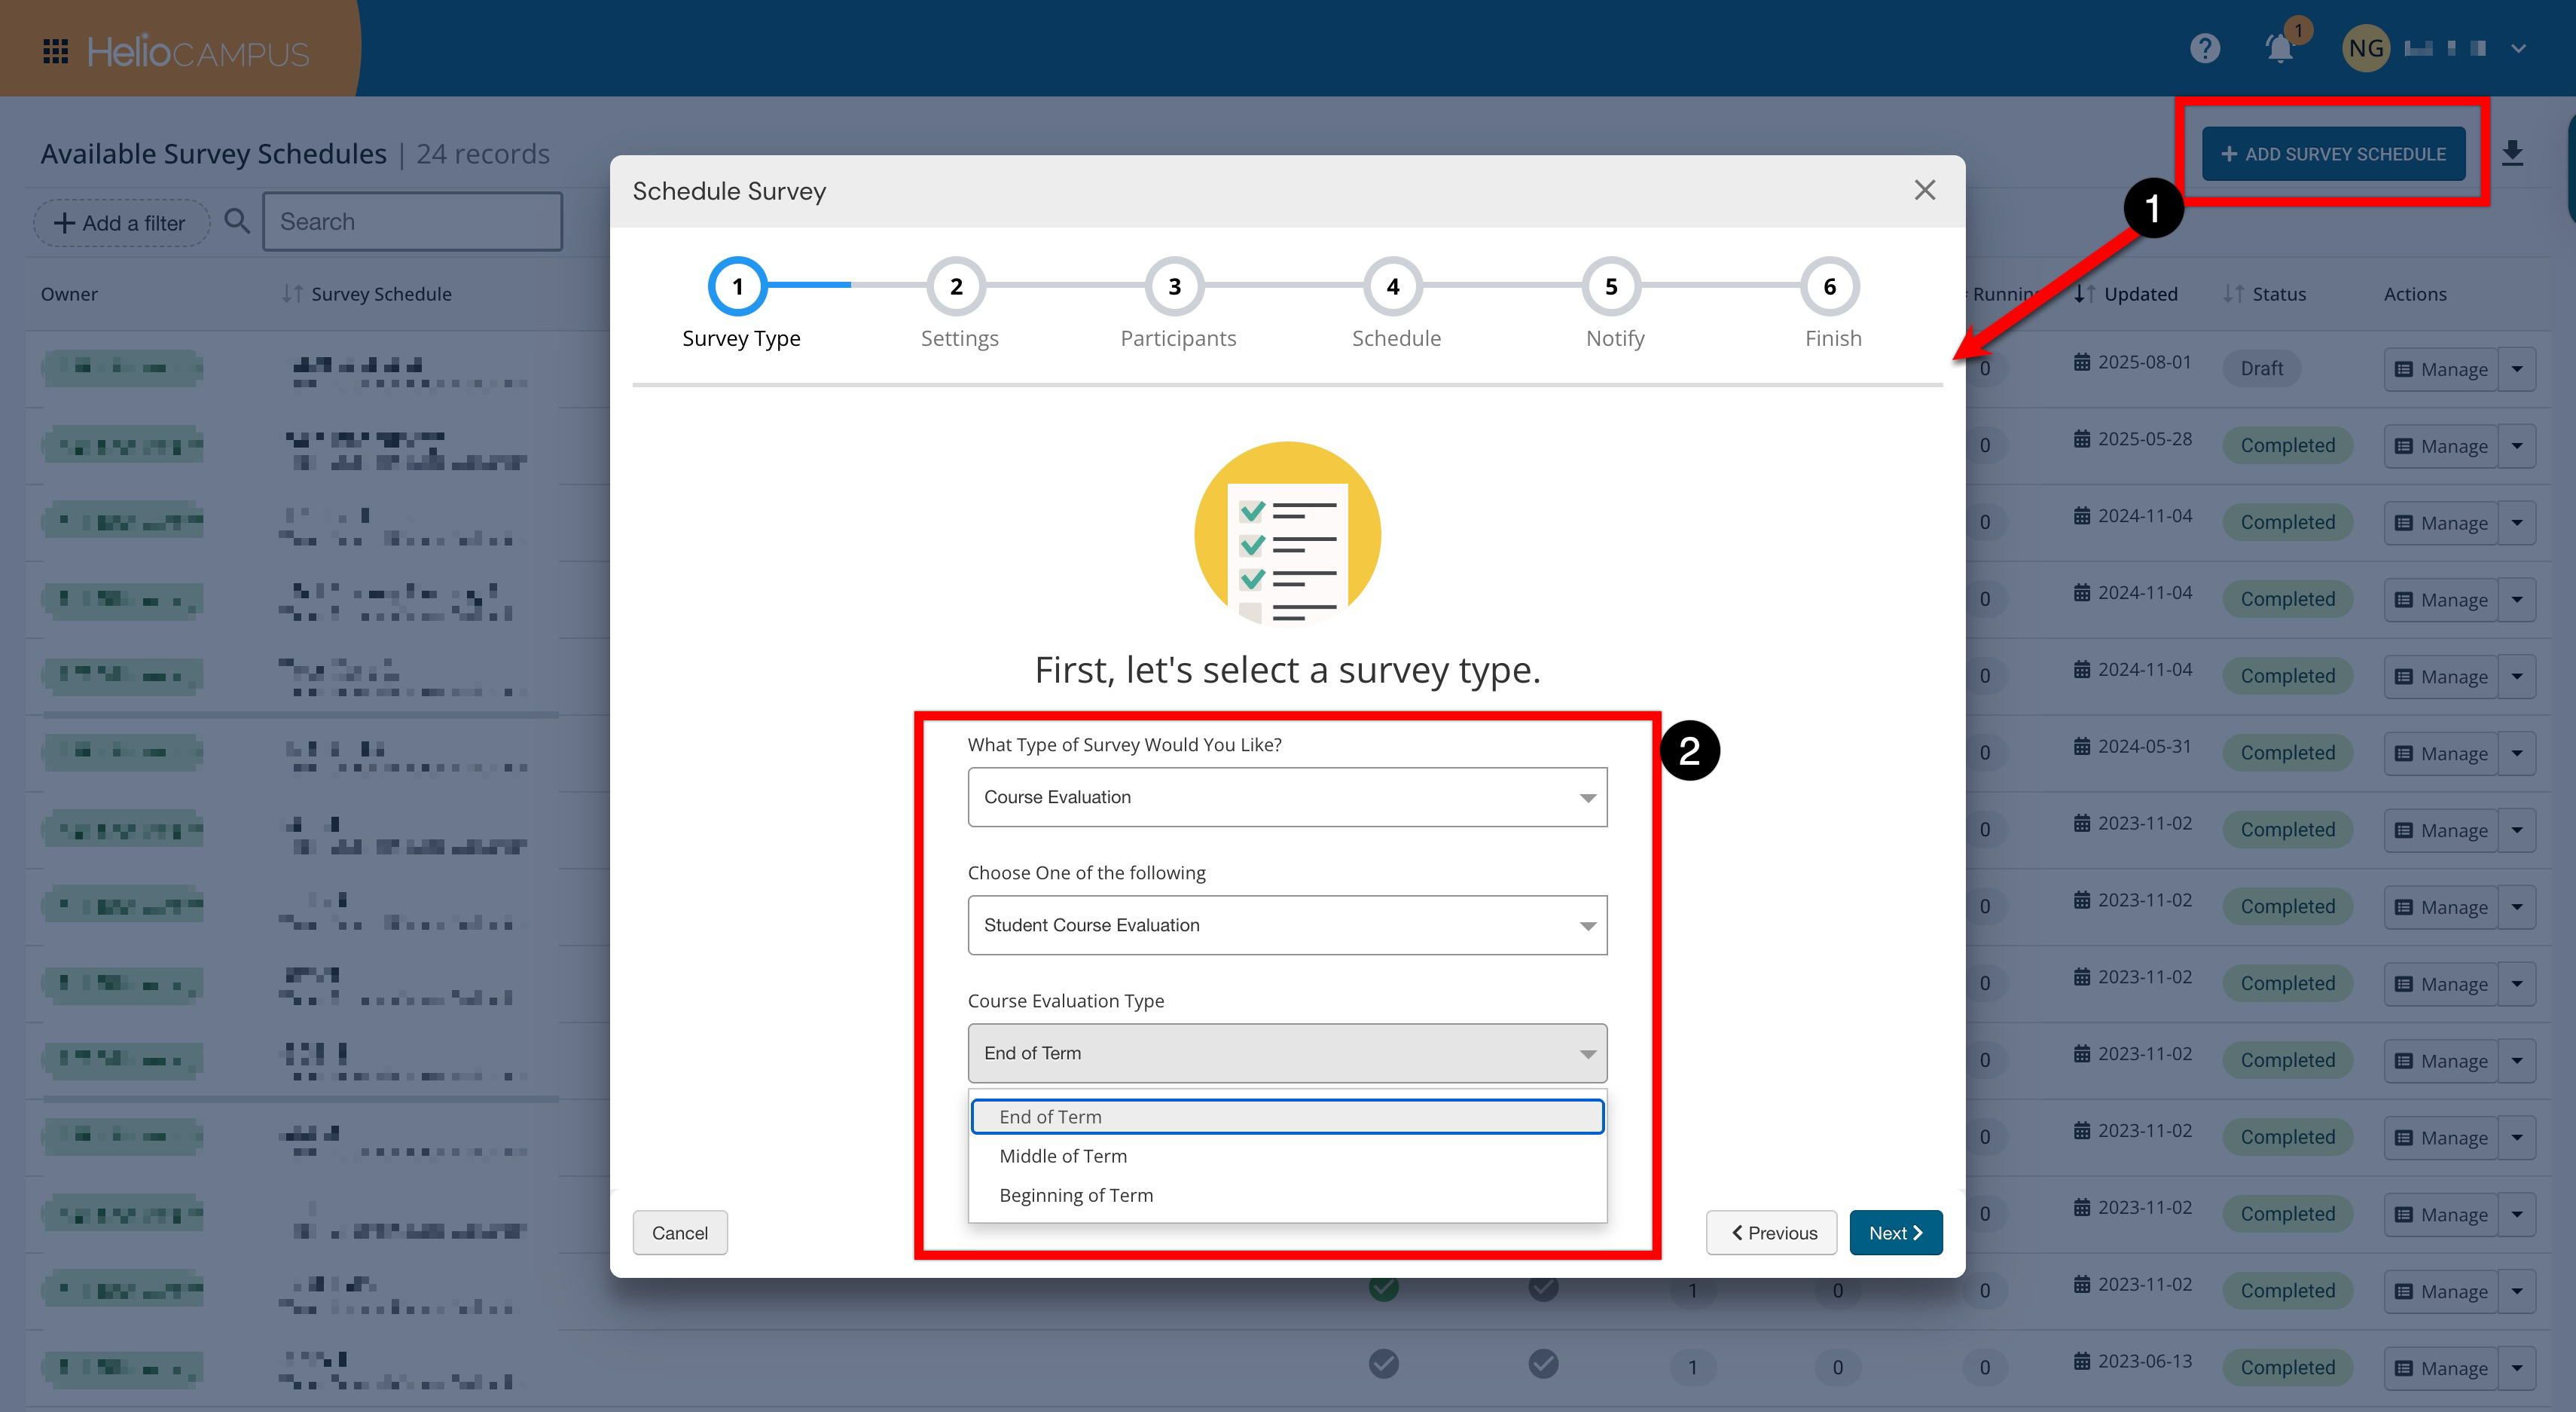Open Student Course Evaluation dropdown
Screen dimensions: 2576x1412
pos(1287,925)
